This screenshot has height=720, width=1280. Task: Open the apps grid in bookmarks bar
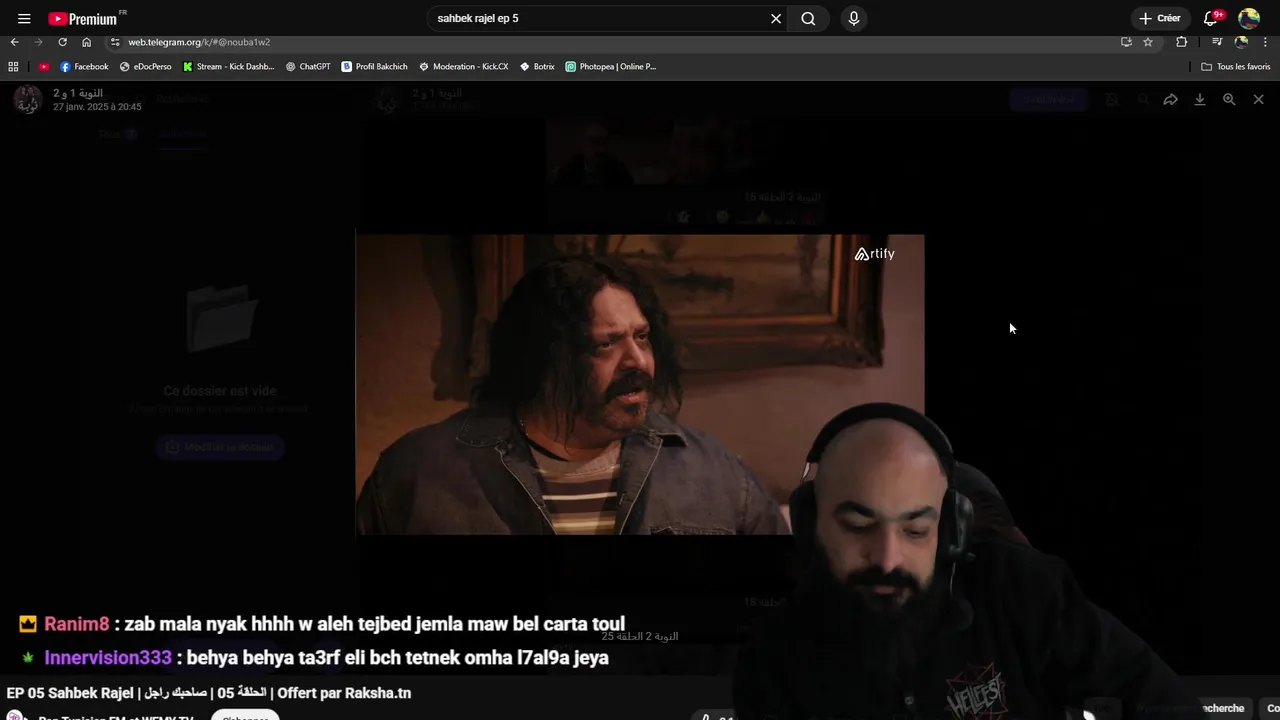click(13, 66)
